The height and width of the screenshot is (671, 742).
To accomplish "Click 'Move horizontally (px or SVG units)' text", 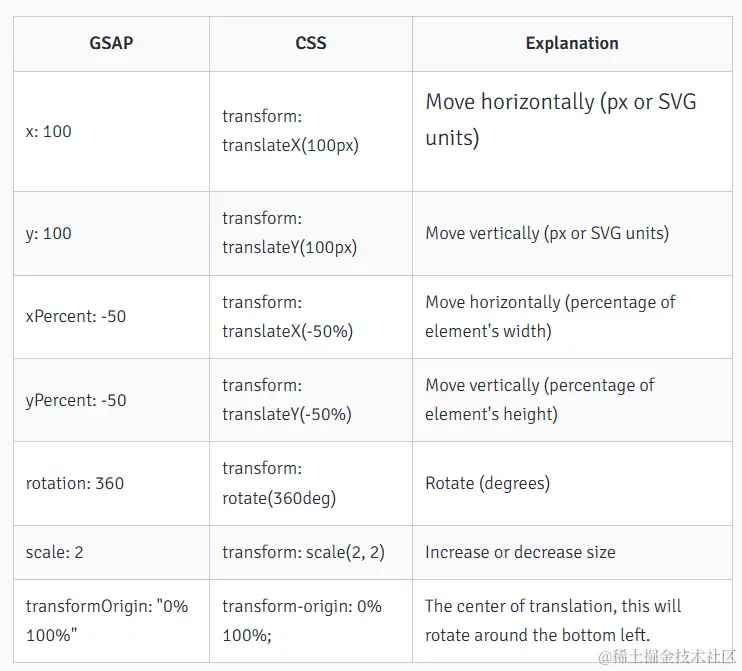I will click(561, 120).
